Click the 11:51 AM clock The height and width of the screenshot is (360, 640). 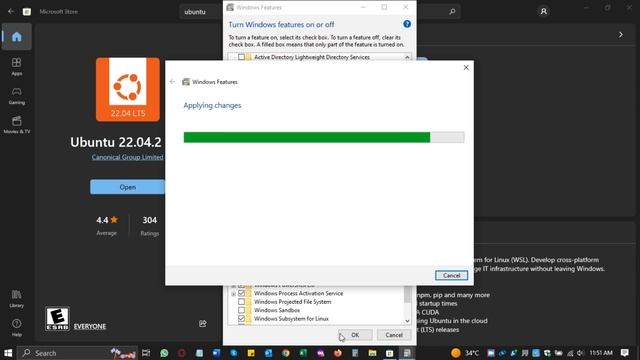tap(601, 353)
